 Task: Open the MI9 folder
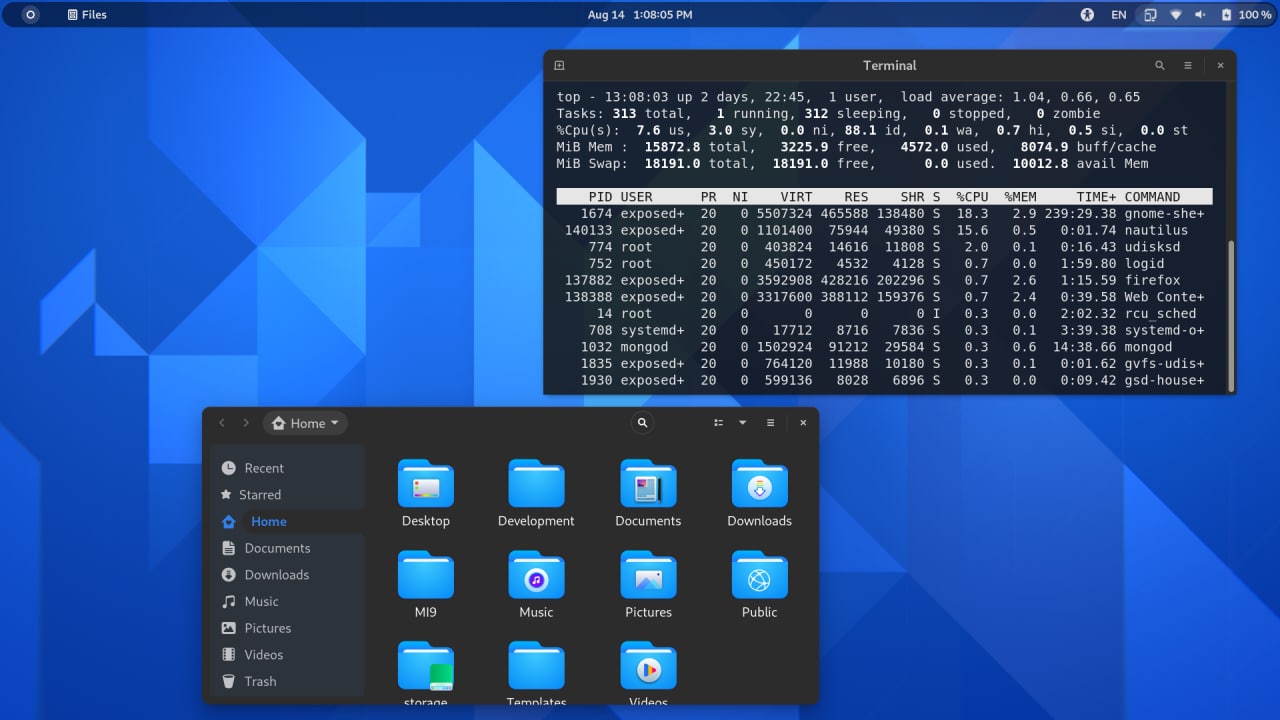coord(425,576)
